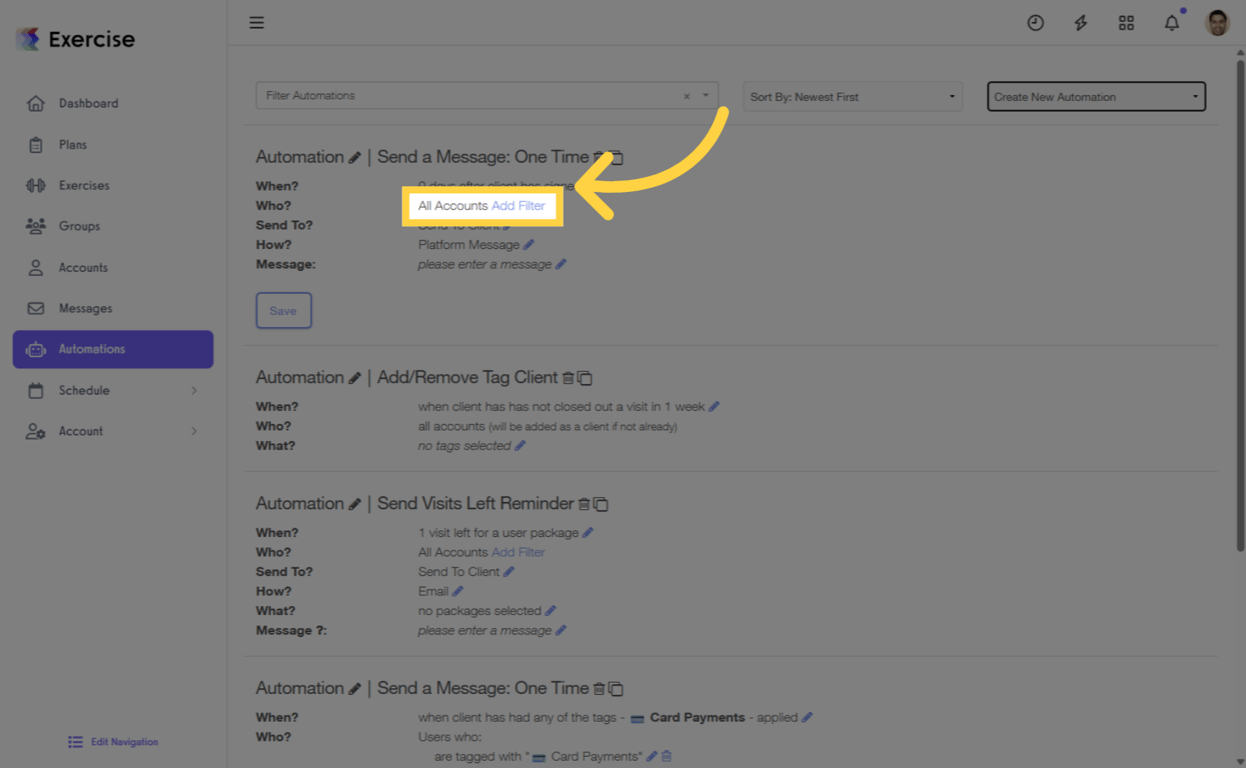Viewport: 1246px width, 768px height.
Task: Click 'Send Visits Left Reminder' title
Action: tap(476, 504)
